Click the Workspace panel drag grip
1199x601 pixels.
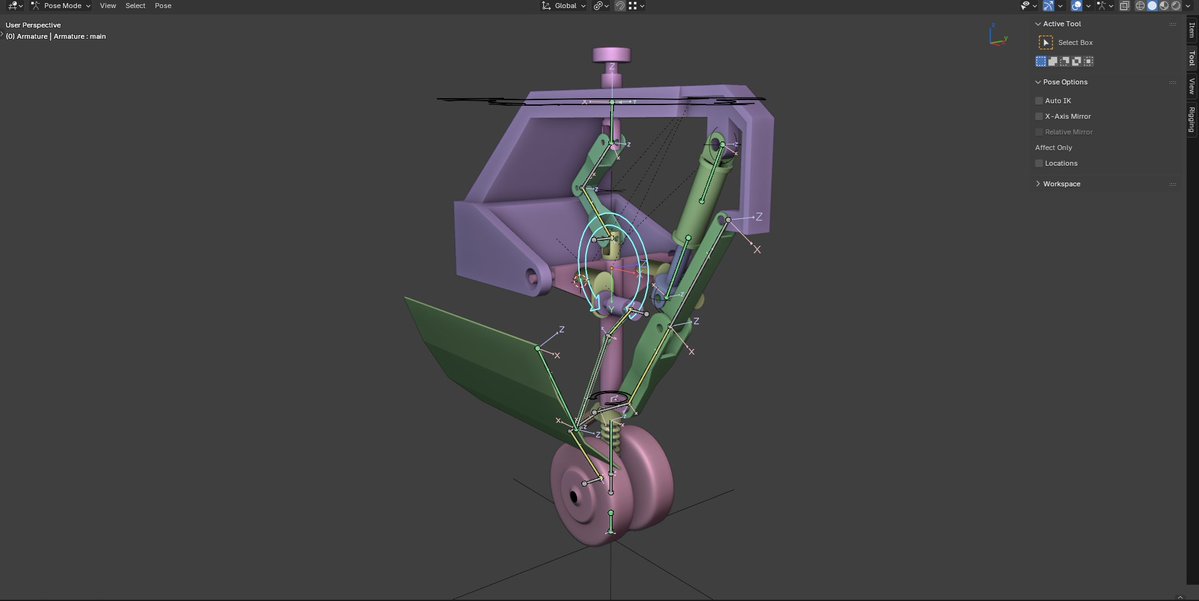click(1172, 184)
